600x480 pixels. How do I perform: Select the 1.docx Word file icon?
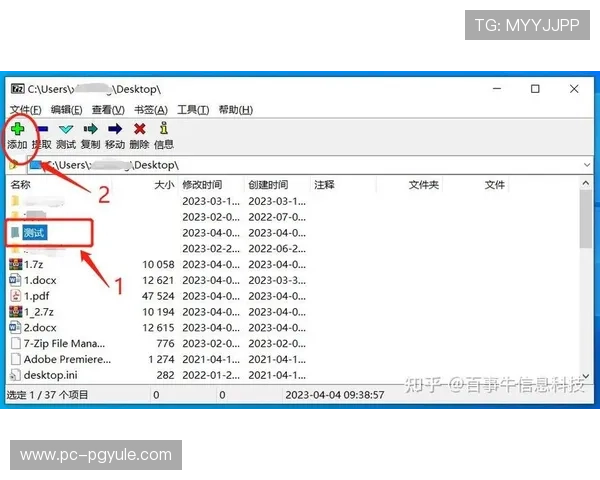coord(15,280)
